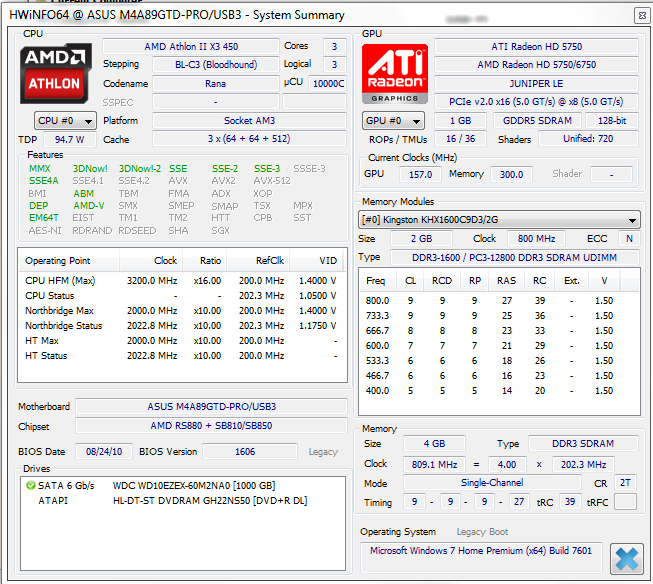Click the µCU value 10000C
653x584 pixels.
pos(328,84)
